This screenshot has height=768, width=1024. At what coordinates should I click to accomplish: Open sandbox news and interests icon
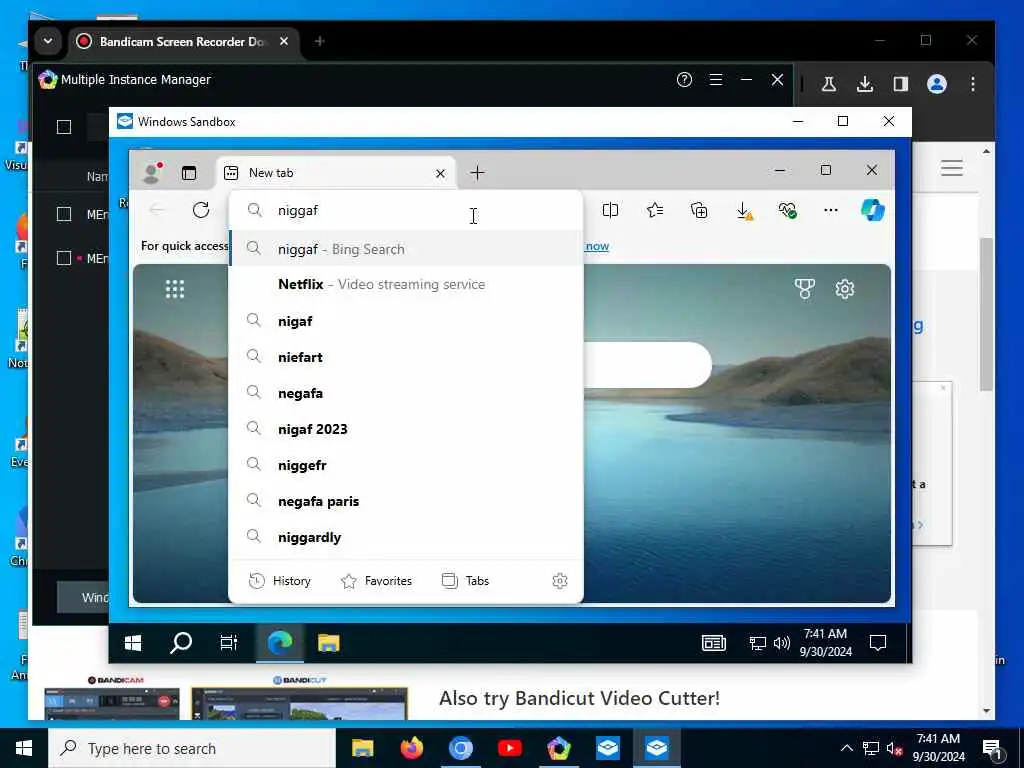coord(714,643)
